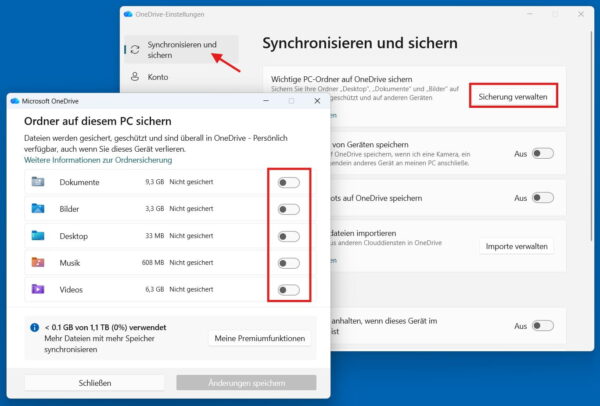This screenshot has width=600, height=406.
Task: Open Weitere Informationen zur Ordnersicherung link
Action: tap(98, 160)
